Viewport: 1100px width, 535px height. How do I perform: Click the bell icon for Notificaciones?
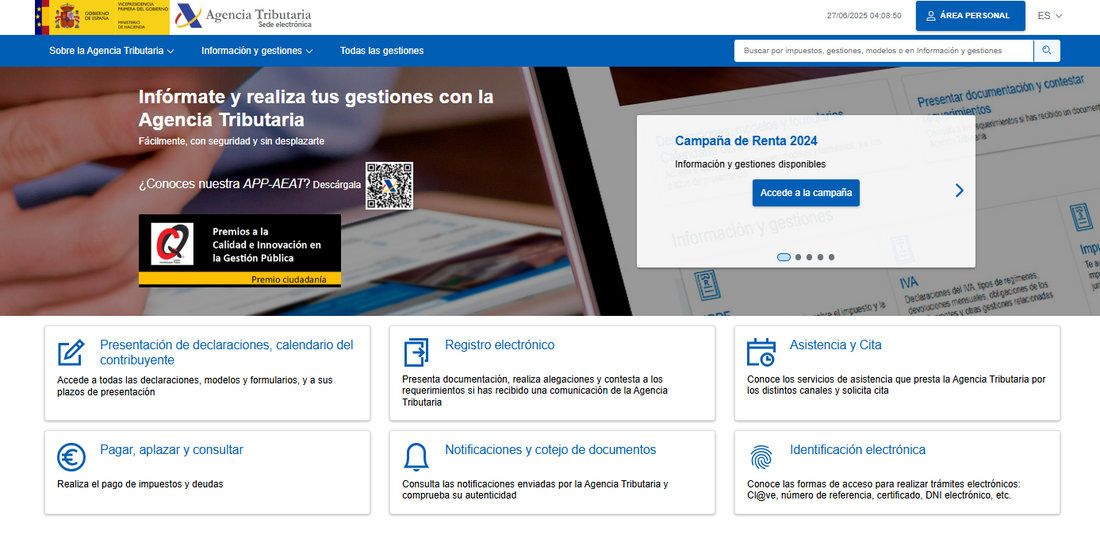point(416,457)
